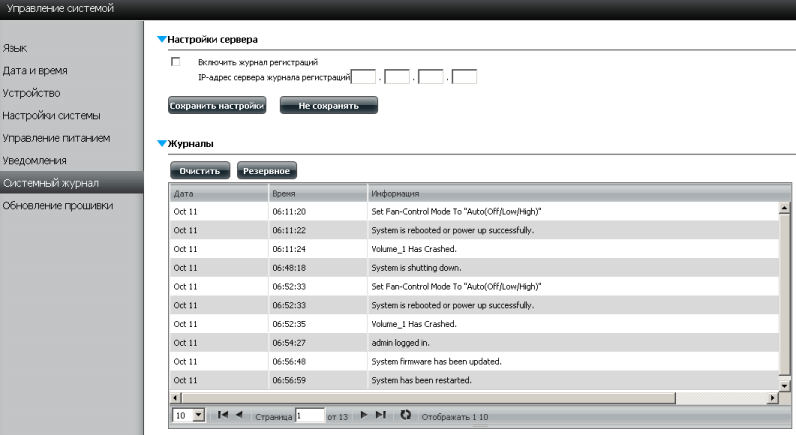This screenshot has width=796, height=435.
Task: Click vertical scrollbar down arrow
Action: pyautogui.click(x=784, y=385)
